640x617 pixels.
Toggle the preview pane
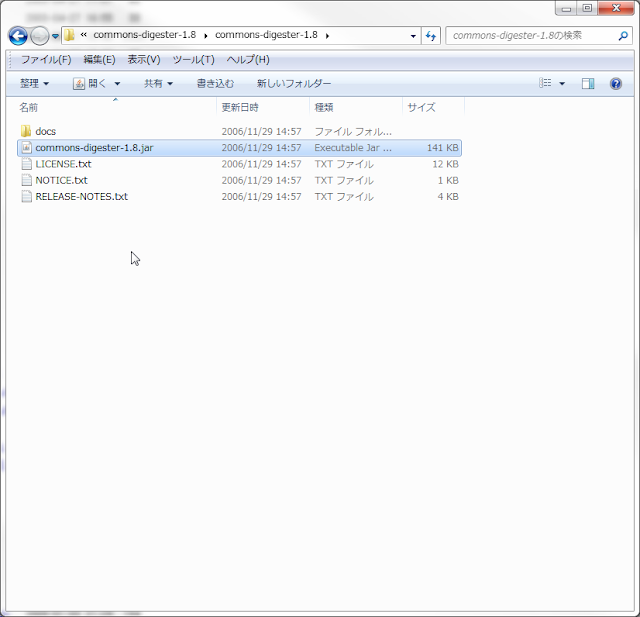(x=588, y=84)
